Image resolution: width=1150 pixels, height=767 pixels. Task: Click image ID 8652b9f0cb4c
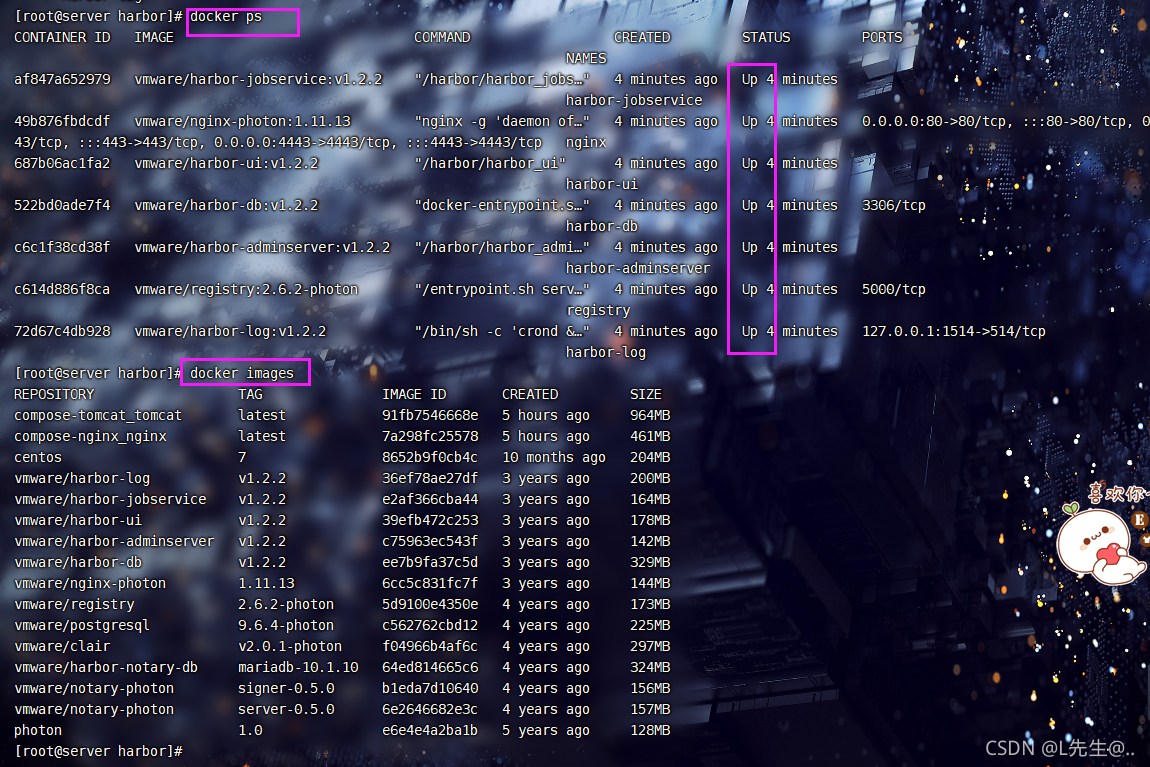click(430, 458)
